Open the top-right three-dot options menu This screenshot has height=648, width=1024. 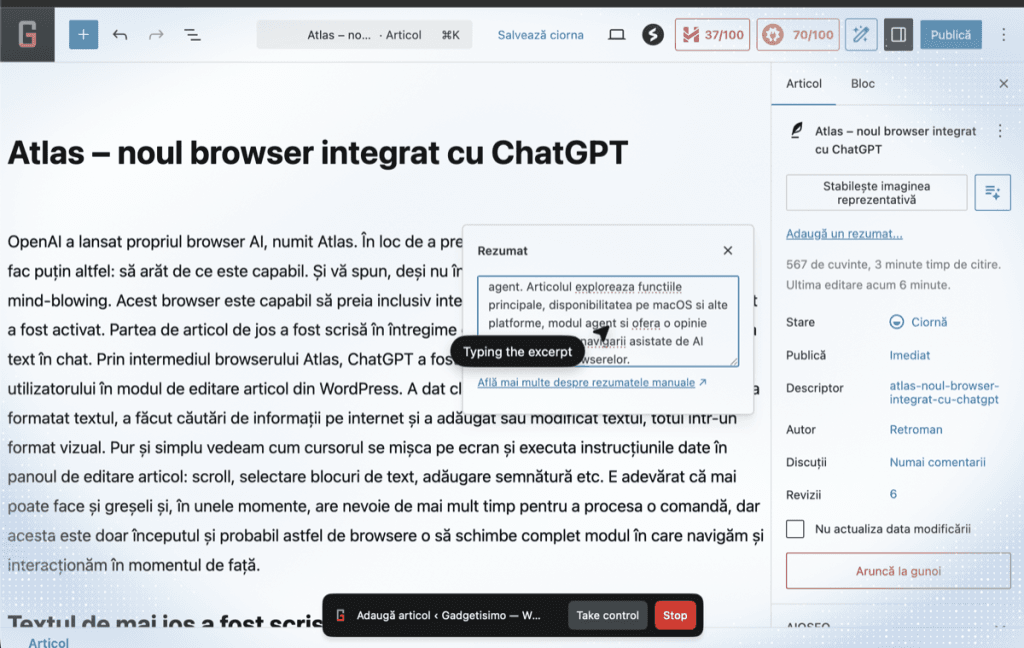[1004, 35]
